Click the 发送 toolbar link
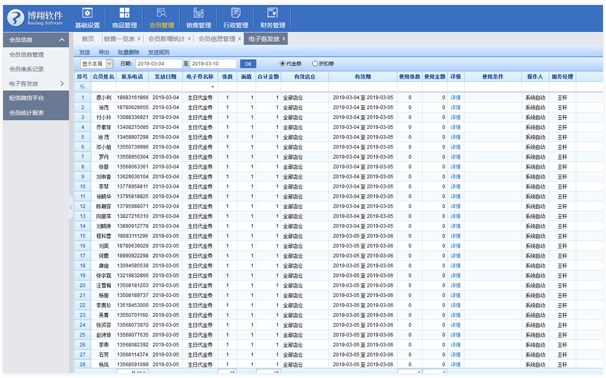 [x=84, y=52]
